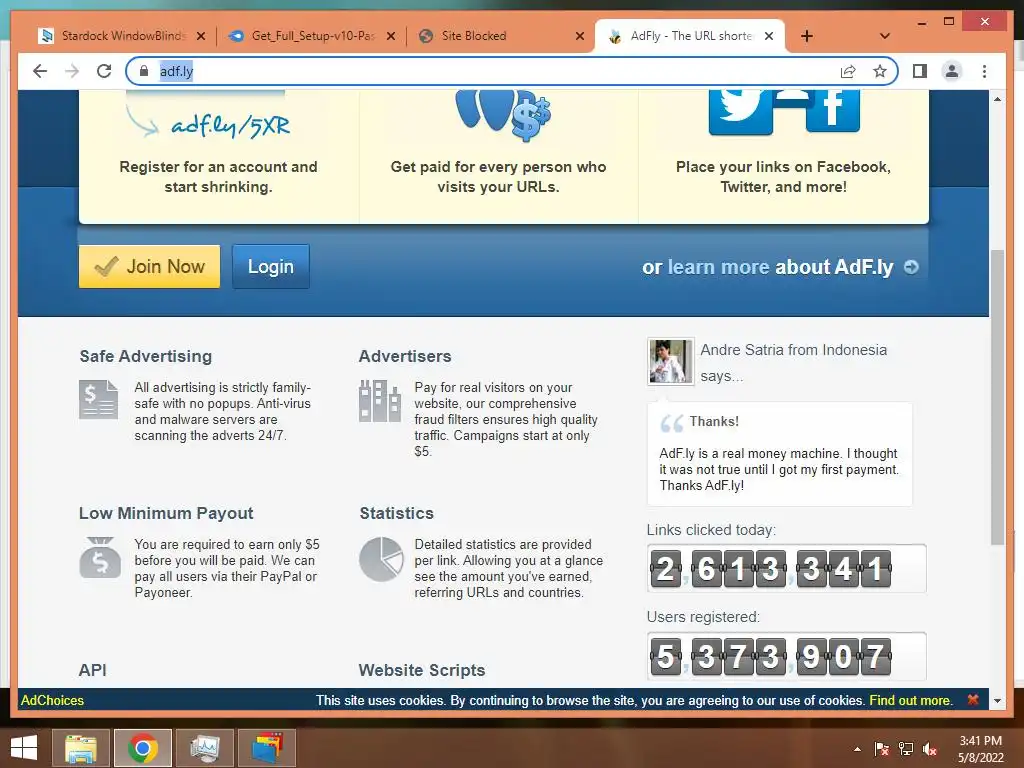Open the browser side panel
1024x768 pixels.
pyautogui.click(x=920, y=71)
